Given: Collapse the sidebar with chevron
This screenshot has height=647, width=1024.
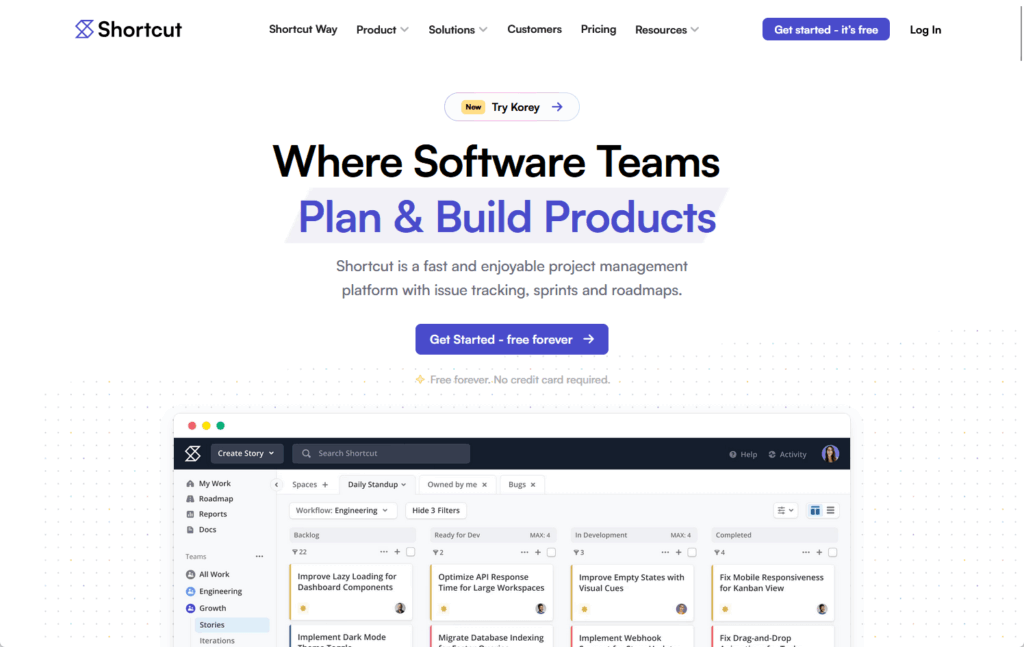Looking at the screenshot, I should [x=276, y=484].
